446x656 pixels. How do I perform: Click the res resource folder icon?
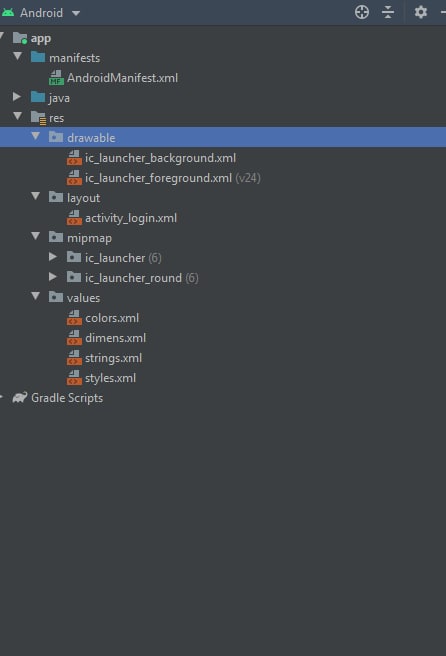38,118
